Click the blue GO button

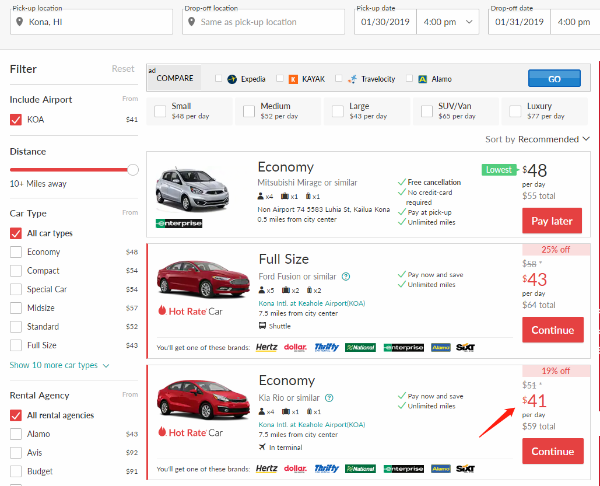pos(554,78)
